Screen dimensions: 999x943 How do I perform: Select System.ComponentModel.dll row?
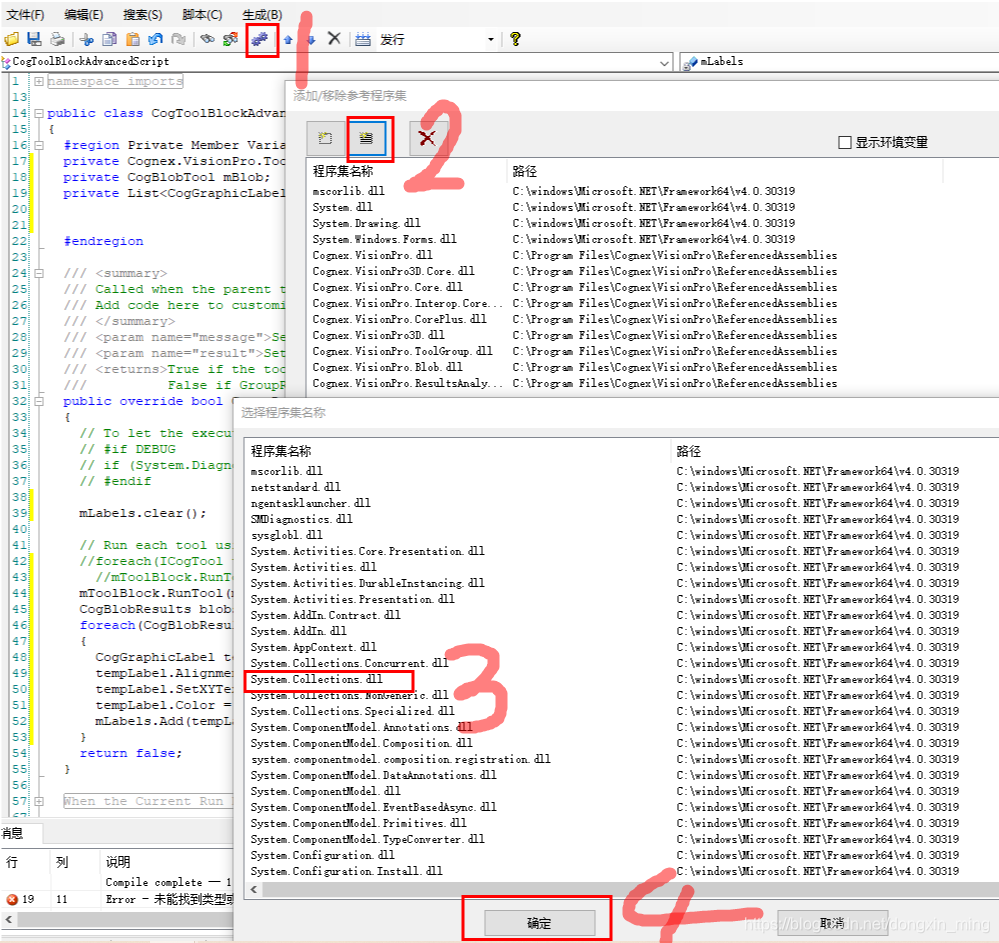tap(326, 791)
